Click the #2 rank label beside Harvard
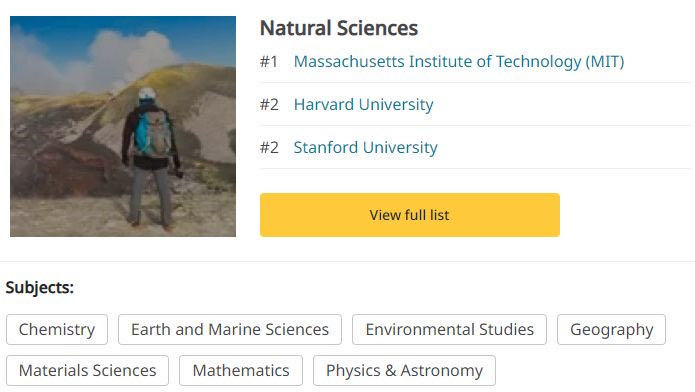The image size is (695, 392). (269, 105)
